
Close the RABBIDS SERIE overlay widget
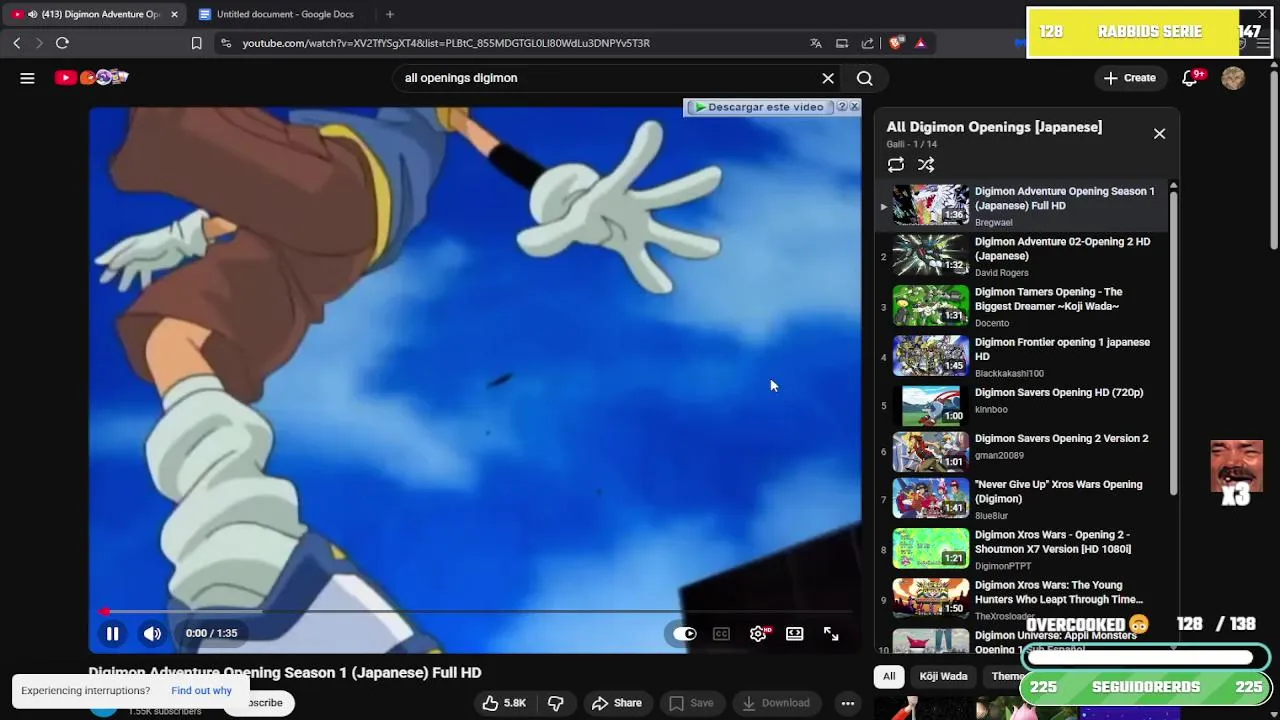click(1262, 14)
